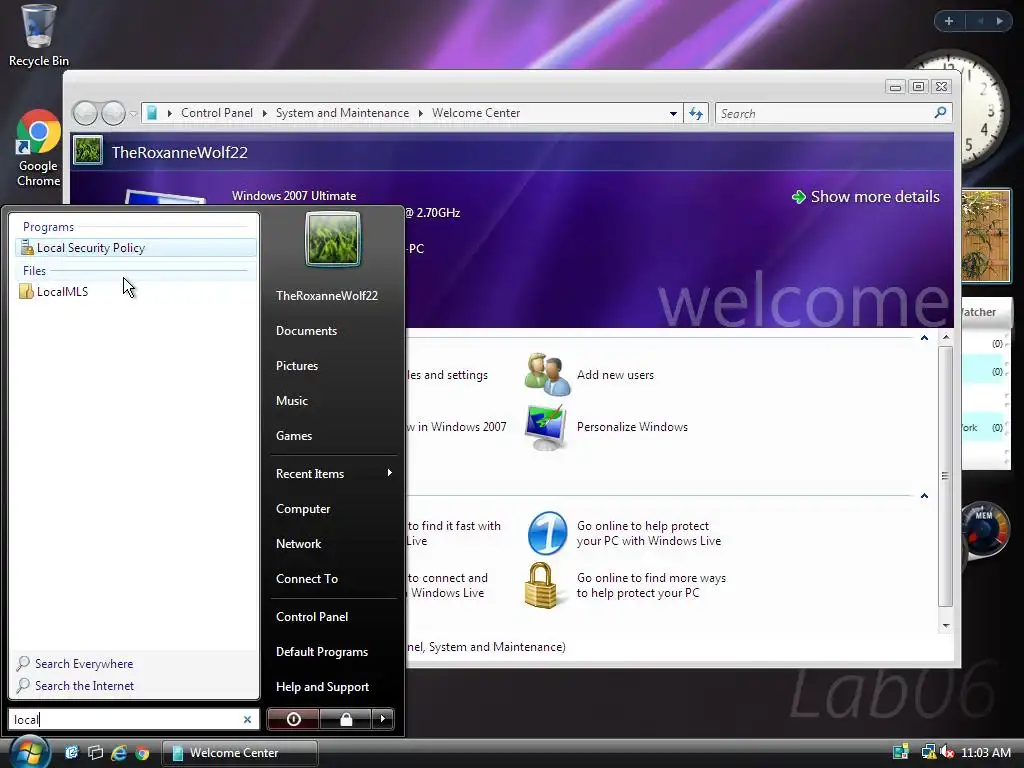Click Welcome Center breadcrumb segment
Screen dimensions: 1024x768
476,113
